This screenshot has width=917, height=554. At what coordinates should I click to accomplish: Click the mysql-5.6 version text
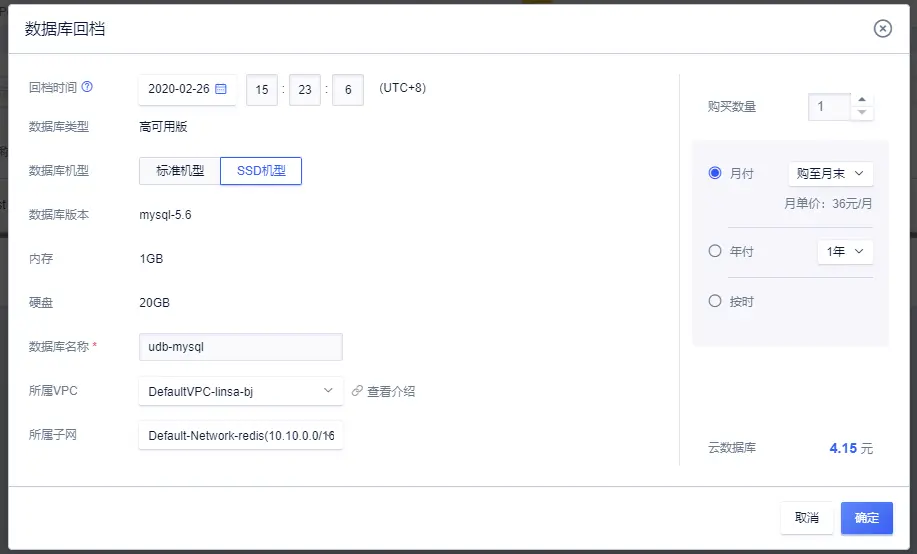click(165, 215)
